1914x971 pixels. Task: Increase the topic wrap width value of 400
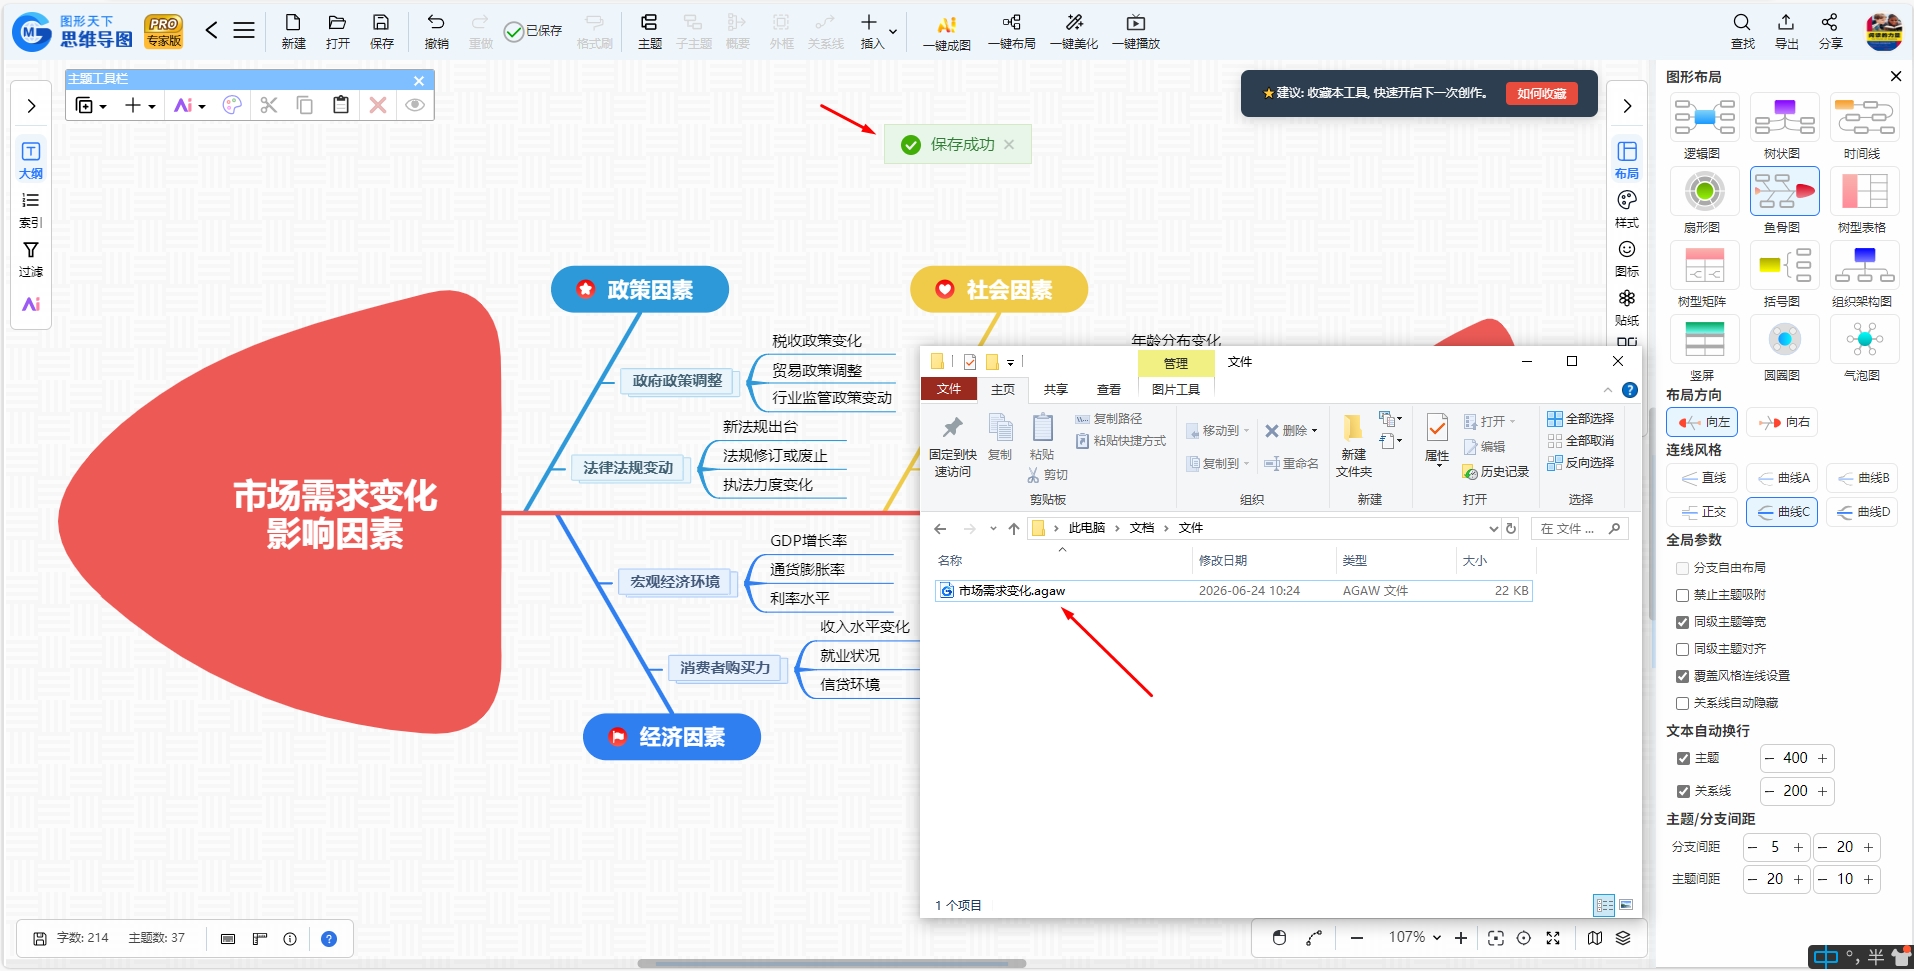1823,759
